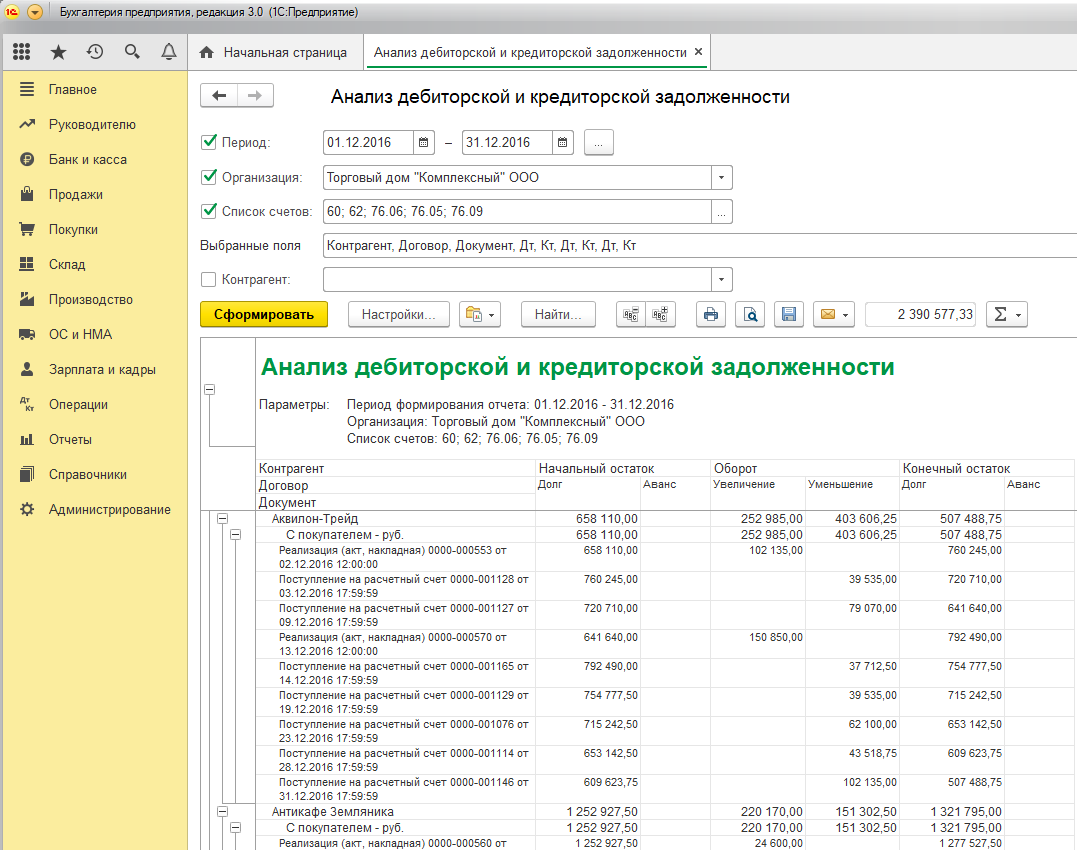Screen dimensions: 1077x850
Task: Print the report with printer icon
Action: pyautogui.click(x=711, y=314)
